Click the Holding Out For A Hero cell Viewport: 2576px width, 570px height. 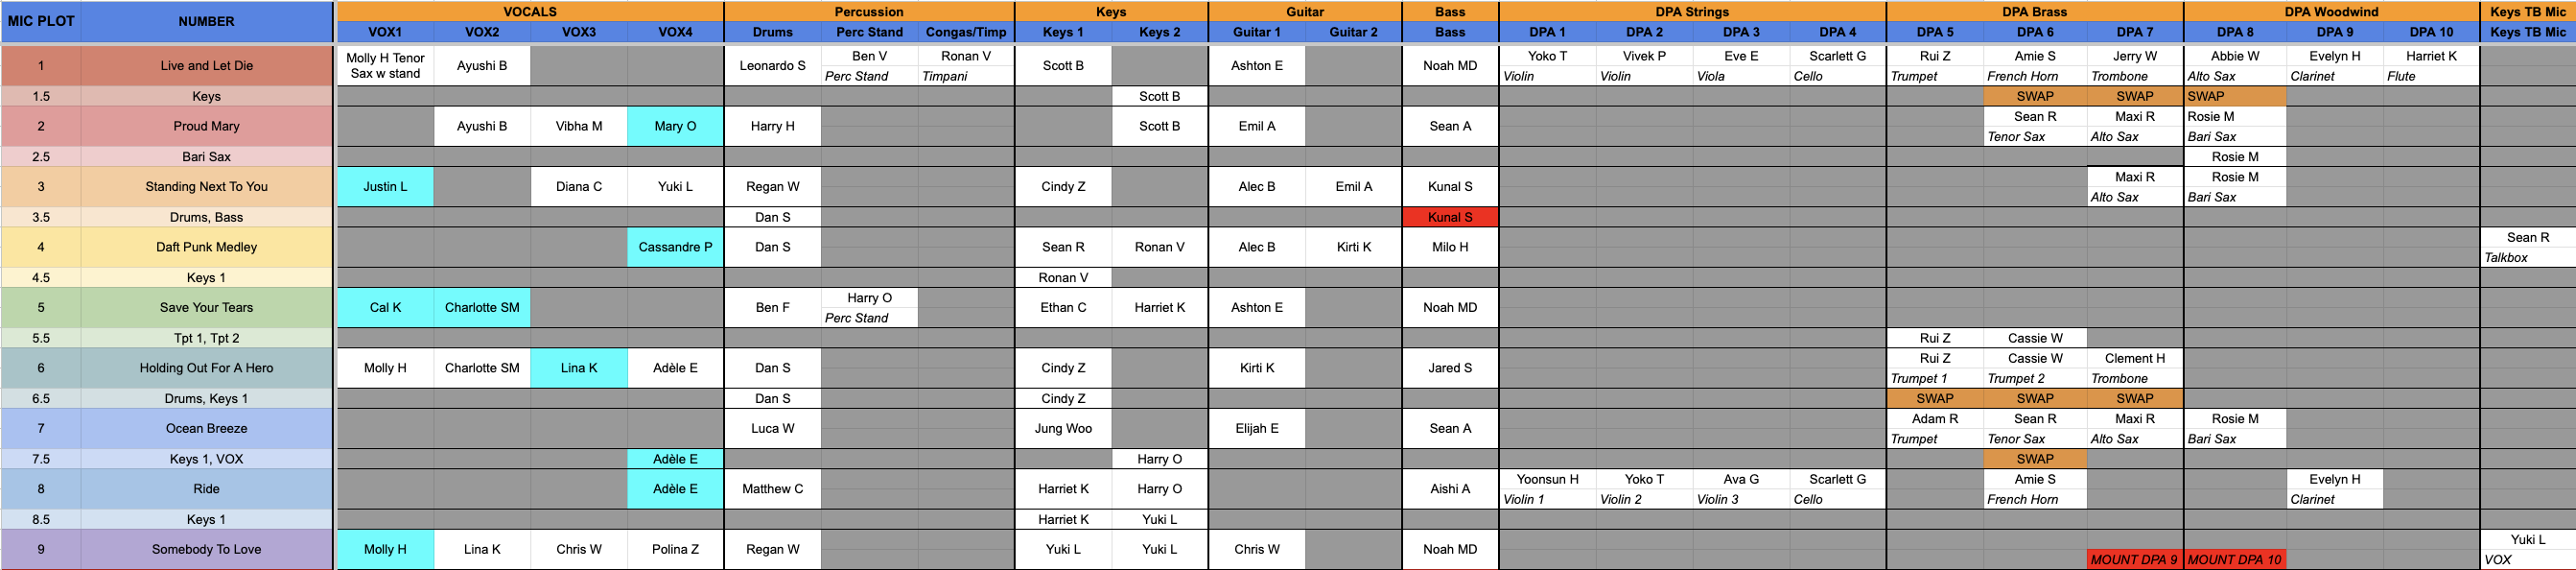coord(206,368)
